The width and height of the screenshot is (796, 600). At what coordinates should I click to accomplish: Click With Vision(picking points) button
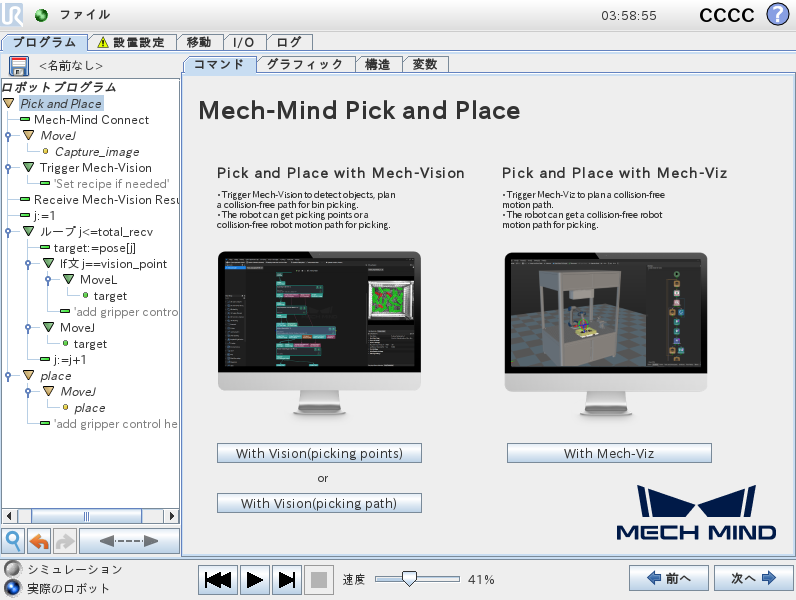[x=319, y=453]
